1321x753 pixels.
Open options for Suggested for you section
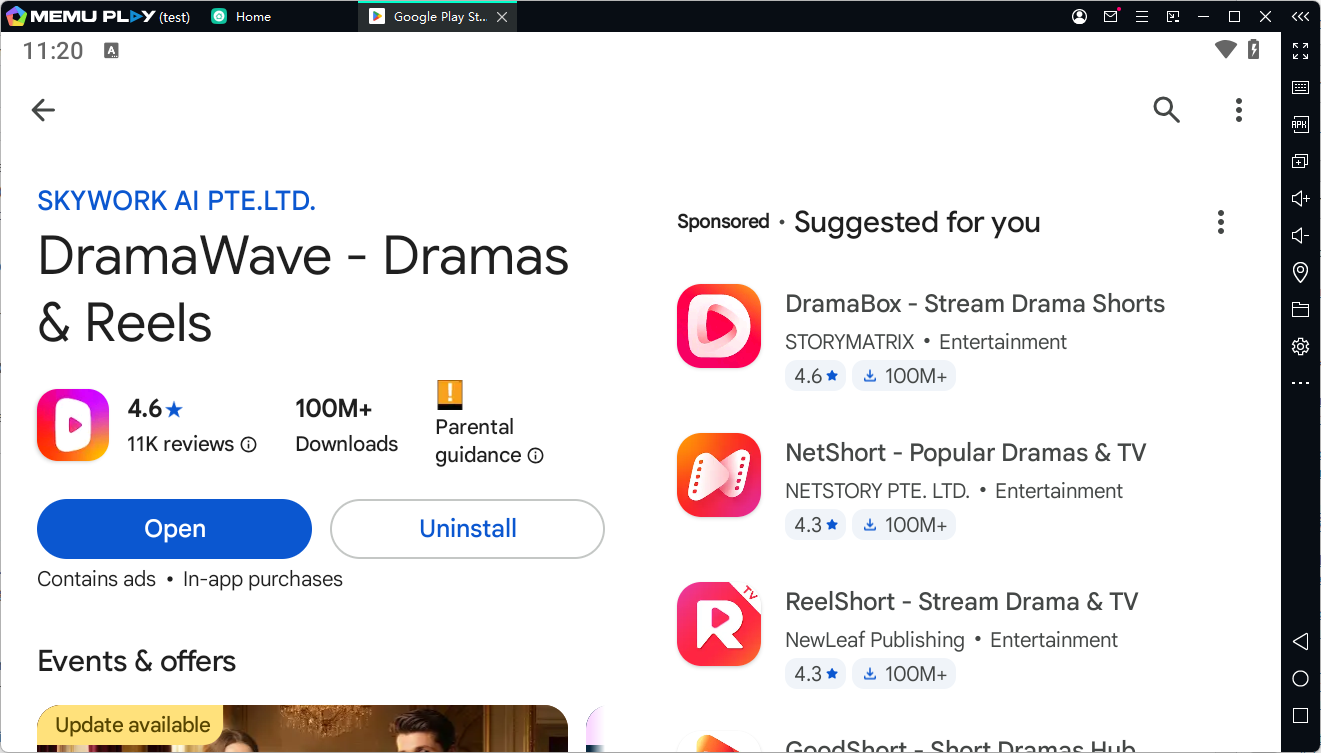pos(1221,222)
